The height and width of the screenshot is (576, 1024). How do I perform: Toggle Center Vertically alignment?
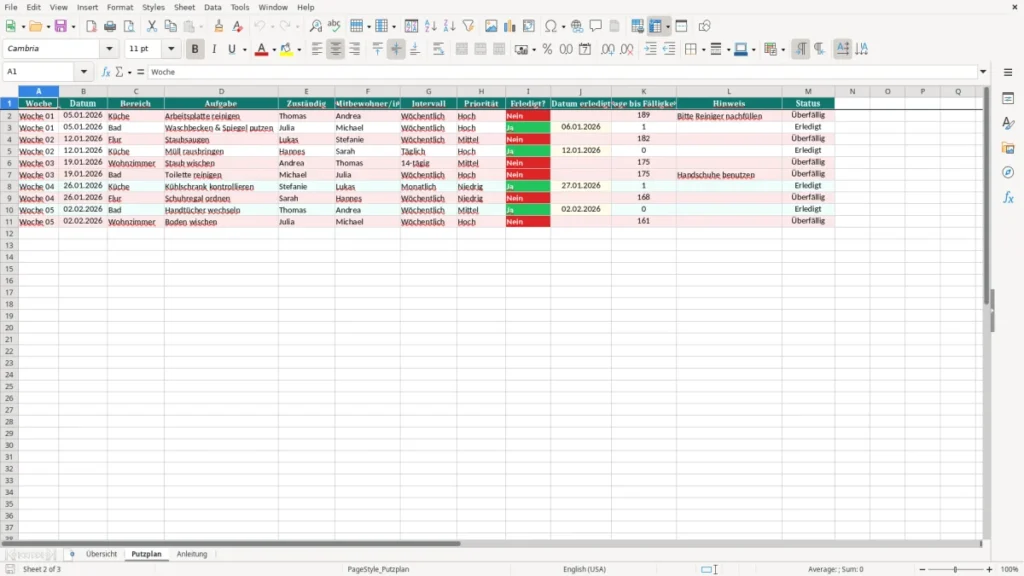396,49
